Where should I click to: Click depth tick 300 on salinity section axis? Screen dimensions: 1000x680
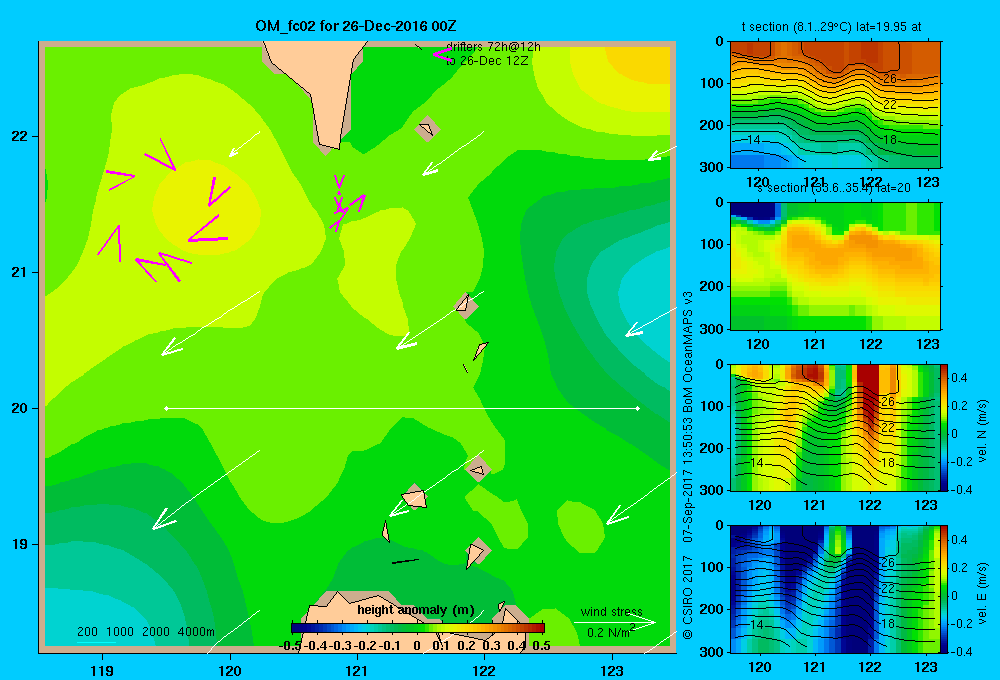click(x=713, y=329)
